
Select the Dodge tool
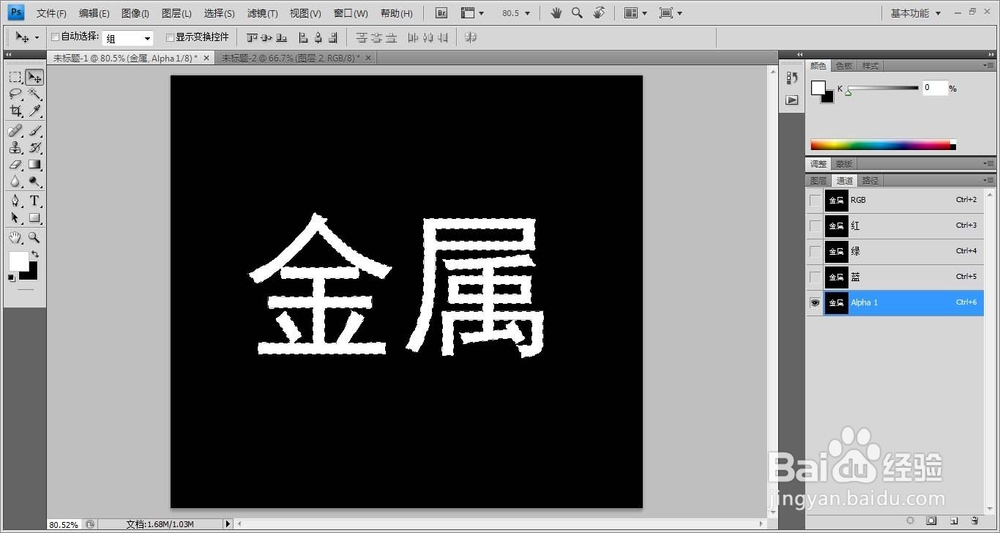point(35,182)
